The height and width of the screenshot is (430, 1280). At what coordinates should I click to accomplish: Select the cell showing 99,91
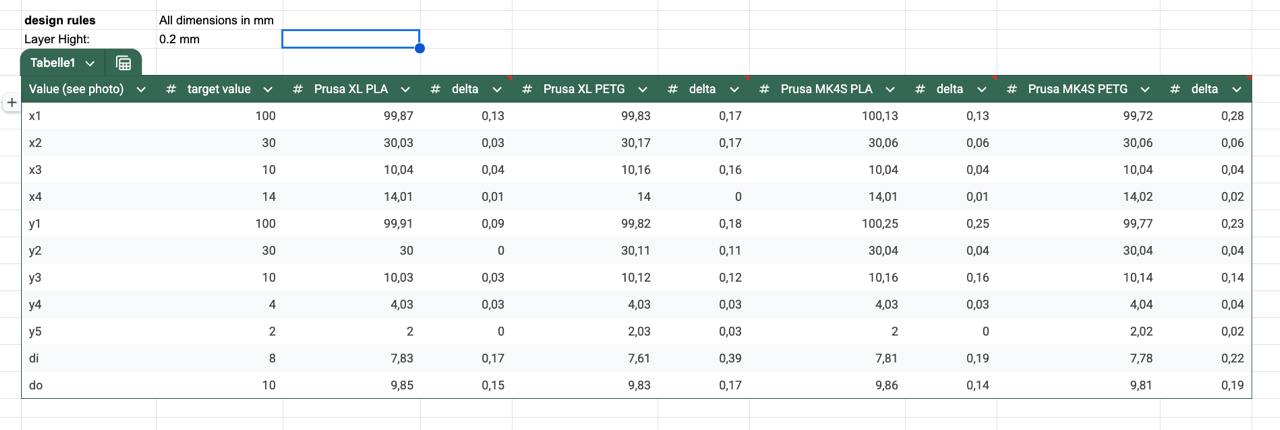click(x=351, y=224)
